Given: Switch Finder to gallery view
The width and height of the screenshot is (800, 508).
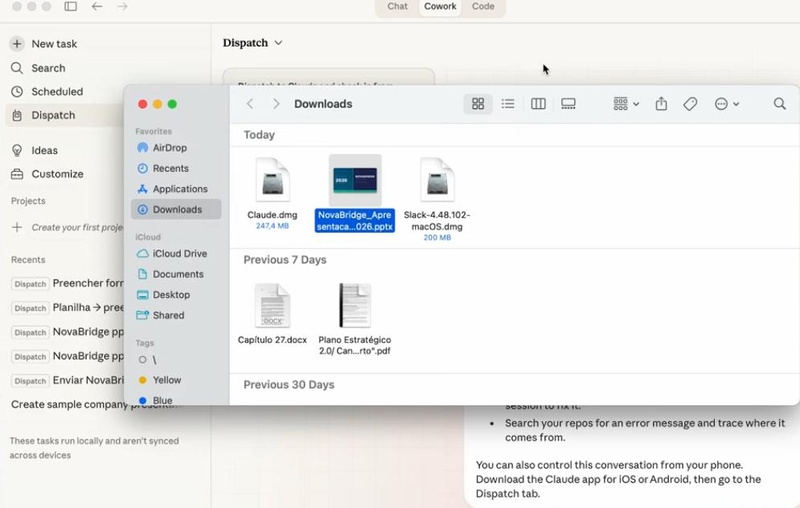Looking at the screenshot, I should click(x=568, y=104).
